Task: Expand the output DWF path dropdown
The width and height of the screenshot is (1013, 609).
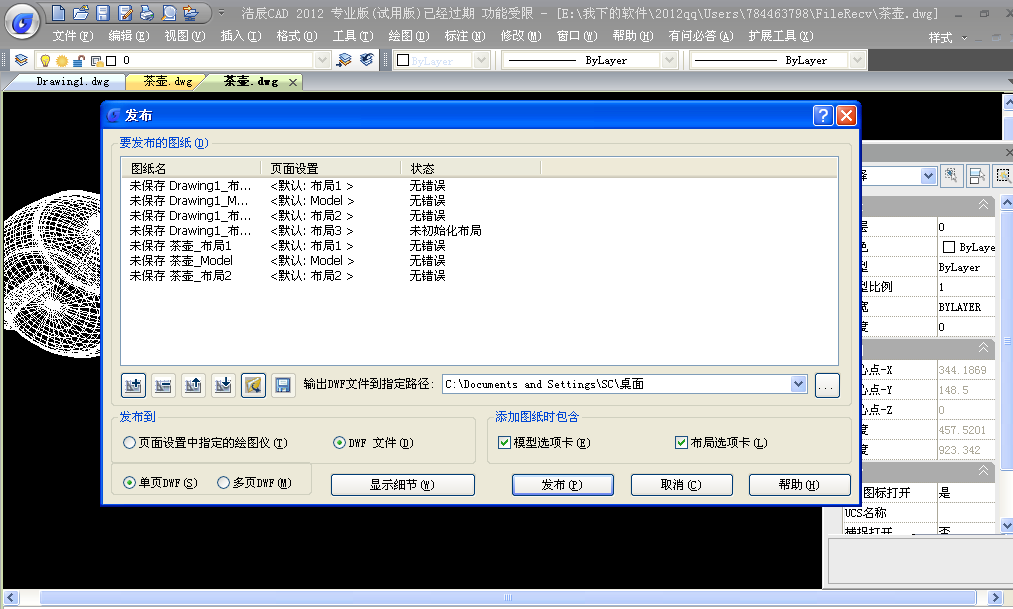Action: pos(798,384)
